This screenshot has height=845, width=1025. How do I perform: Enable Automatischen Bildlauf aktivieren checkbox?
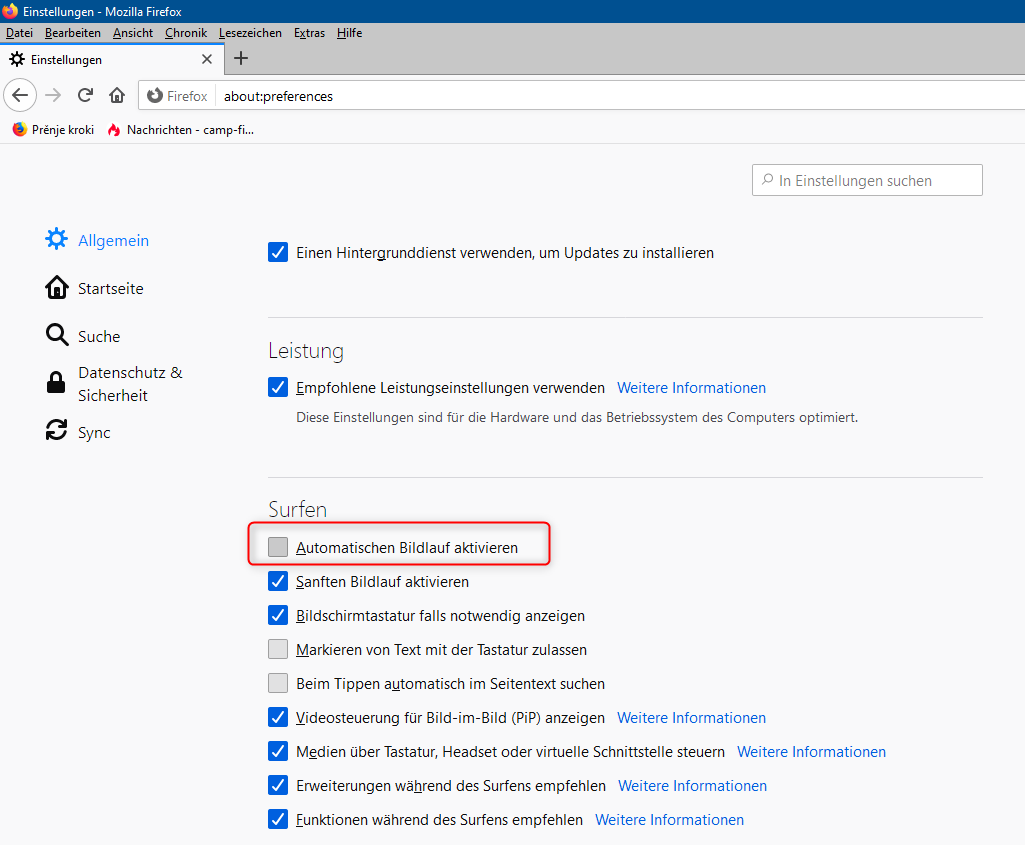pyautogui.click(x=278, y=547)
